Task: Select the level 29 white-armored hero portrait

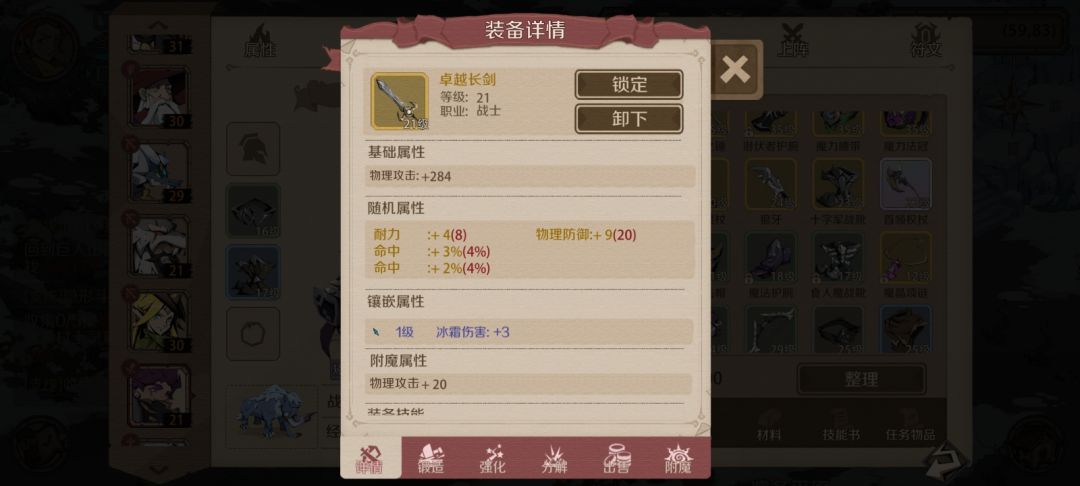Action: 158,172
